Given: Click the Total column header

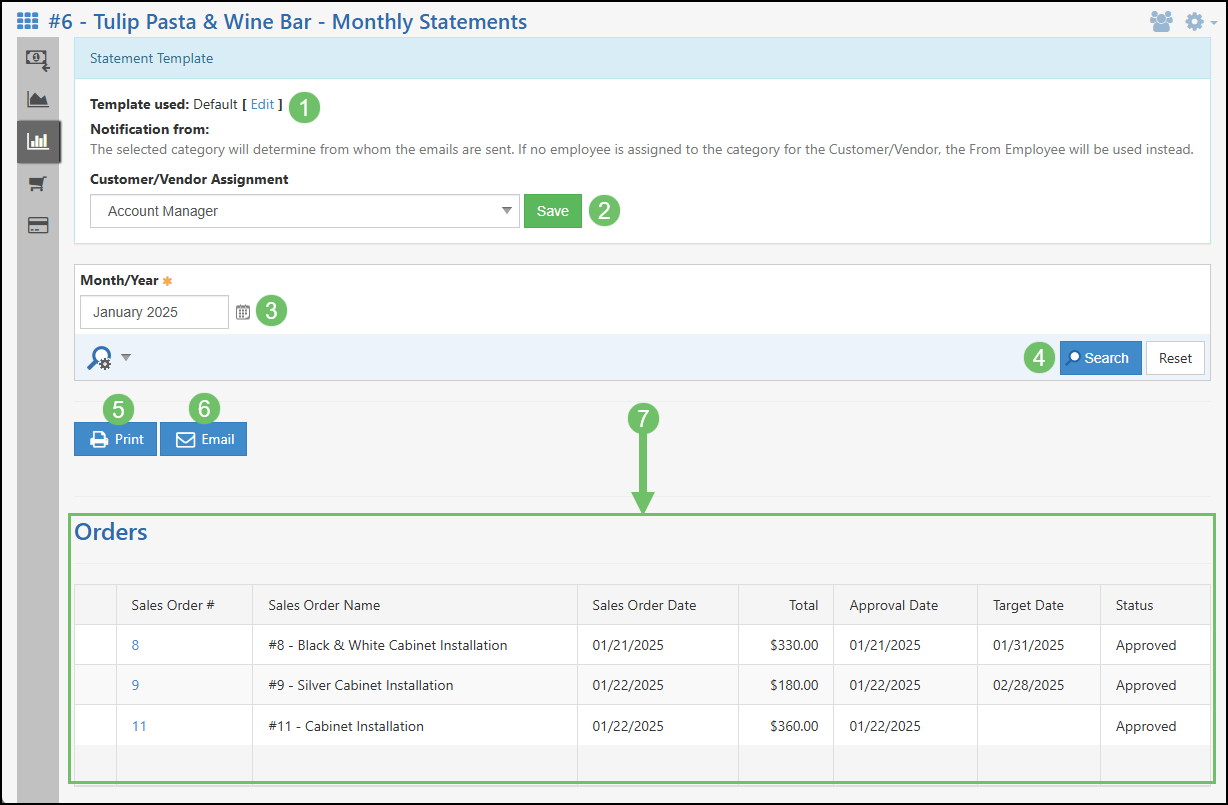Looking at the screenshot, I should tap(786, 605).
